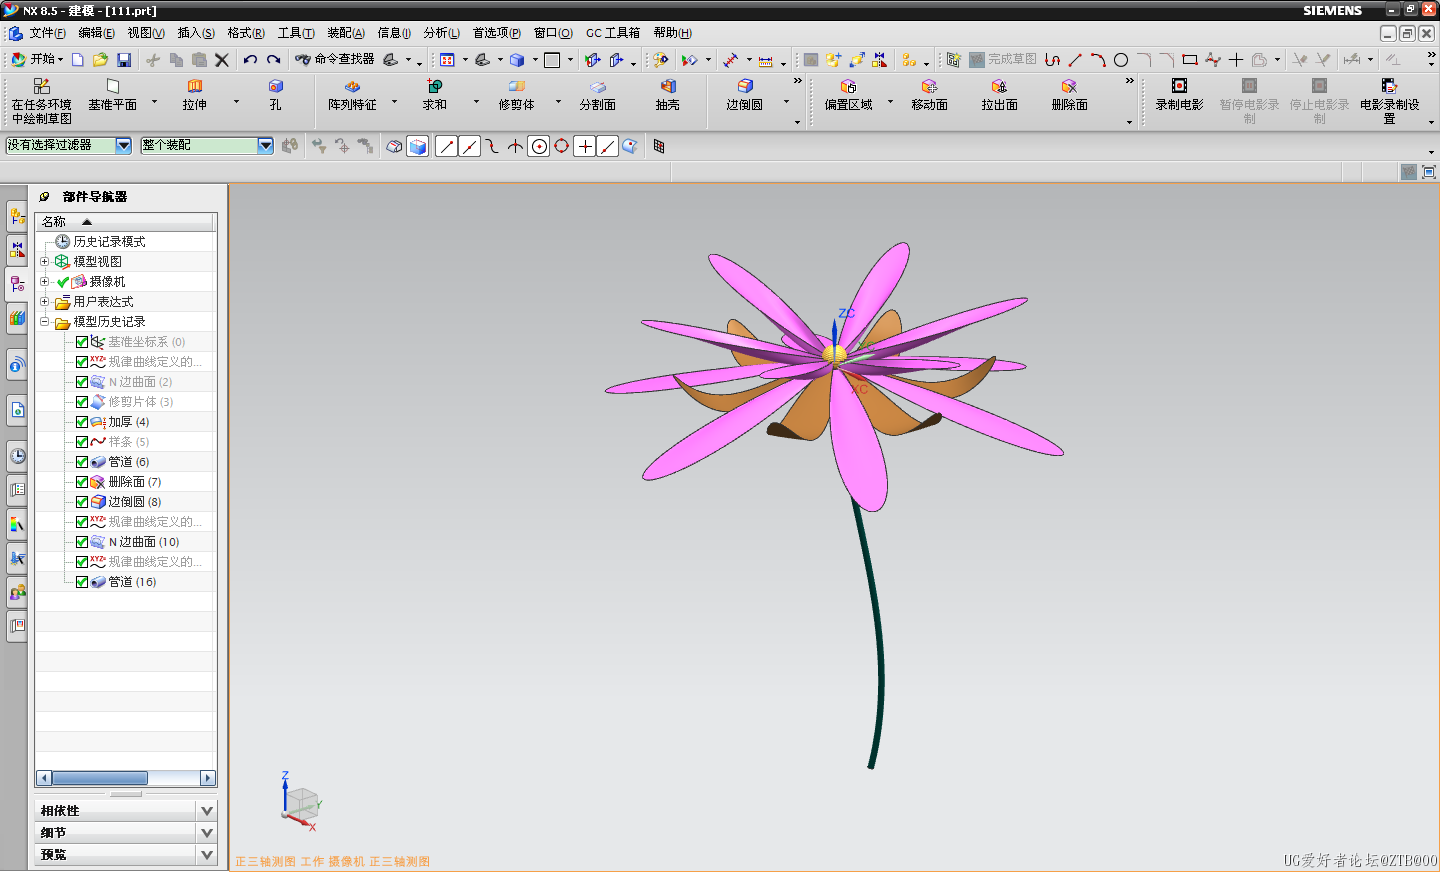Select N边曲面 (10) in history tree
The height and width of the screenshot is (872, 1440).
pos(143,542)
